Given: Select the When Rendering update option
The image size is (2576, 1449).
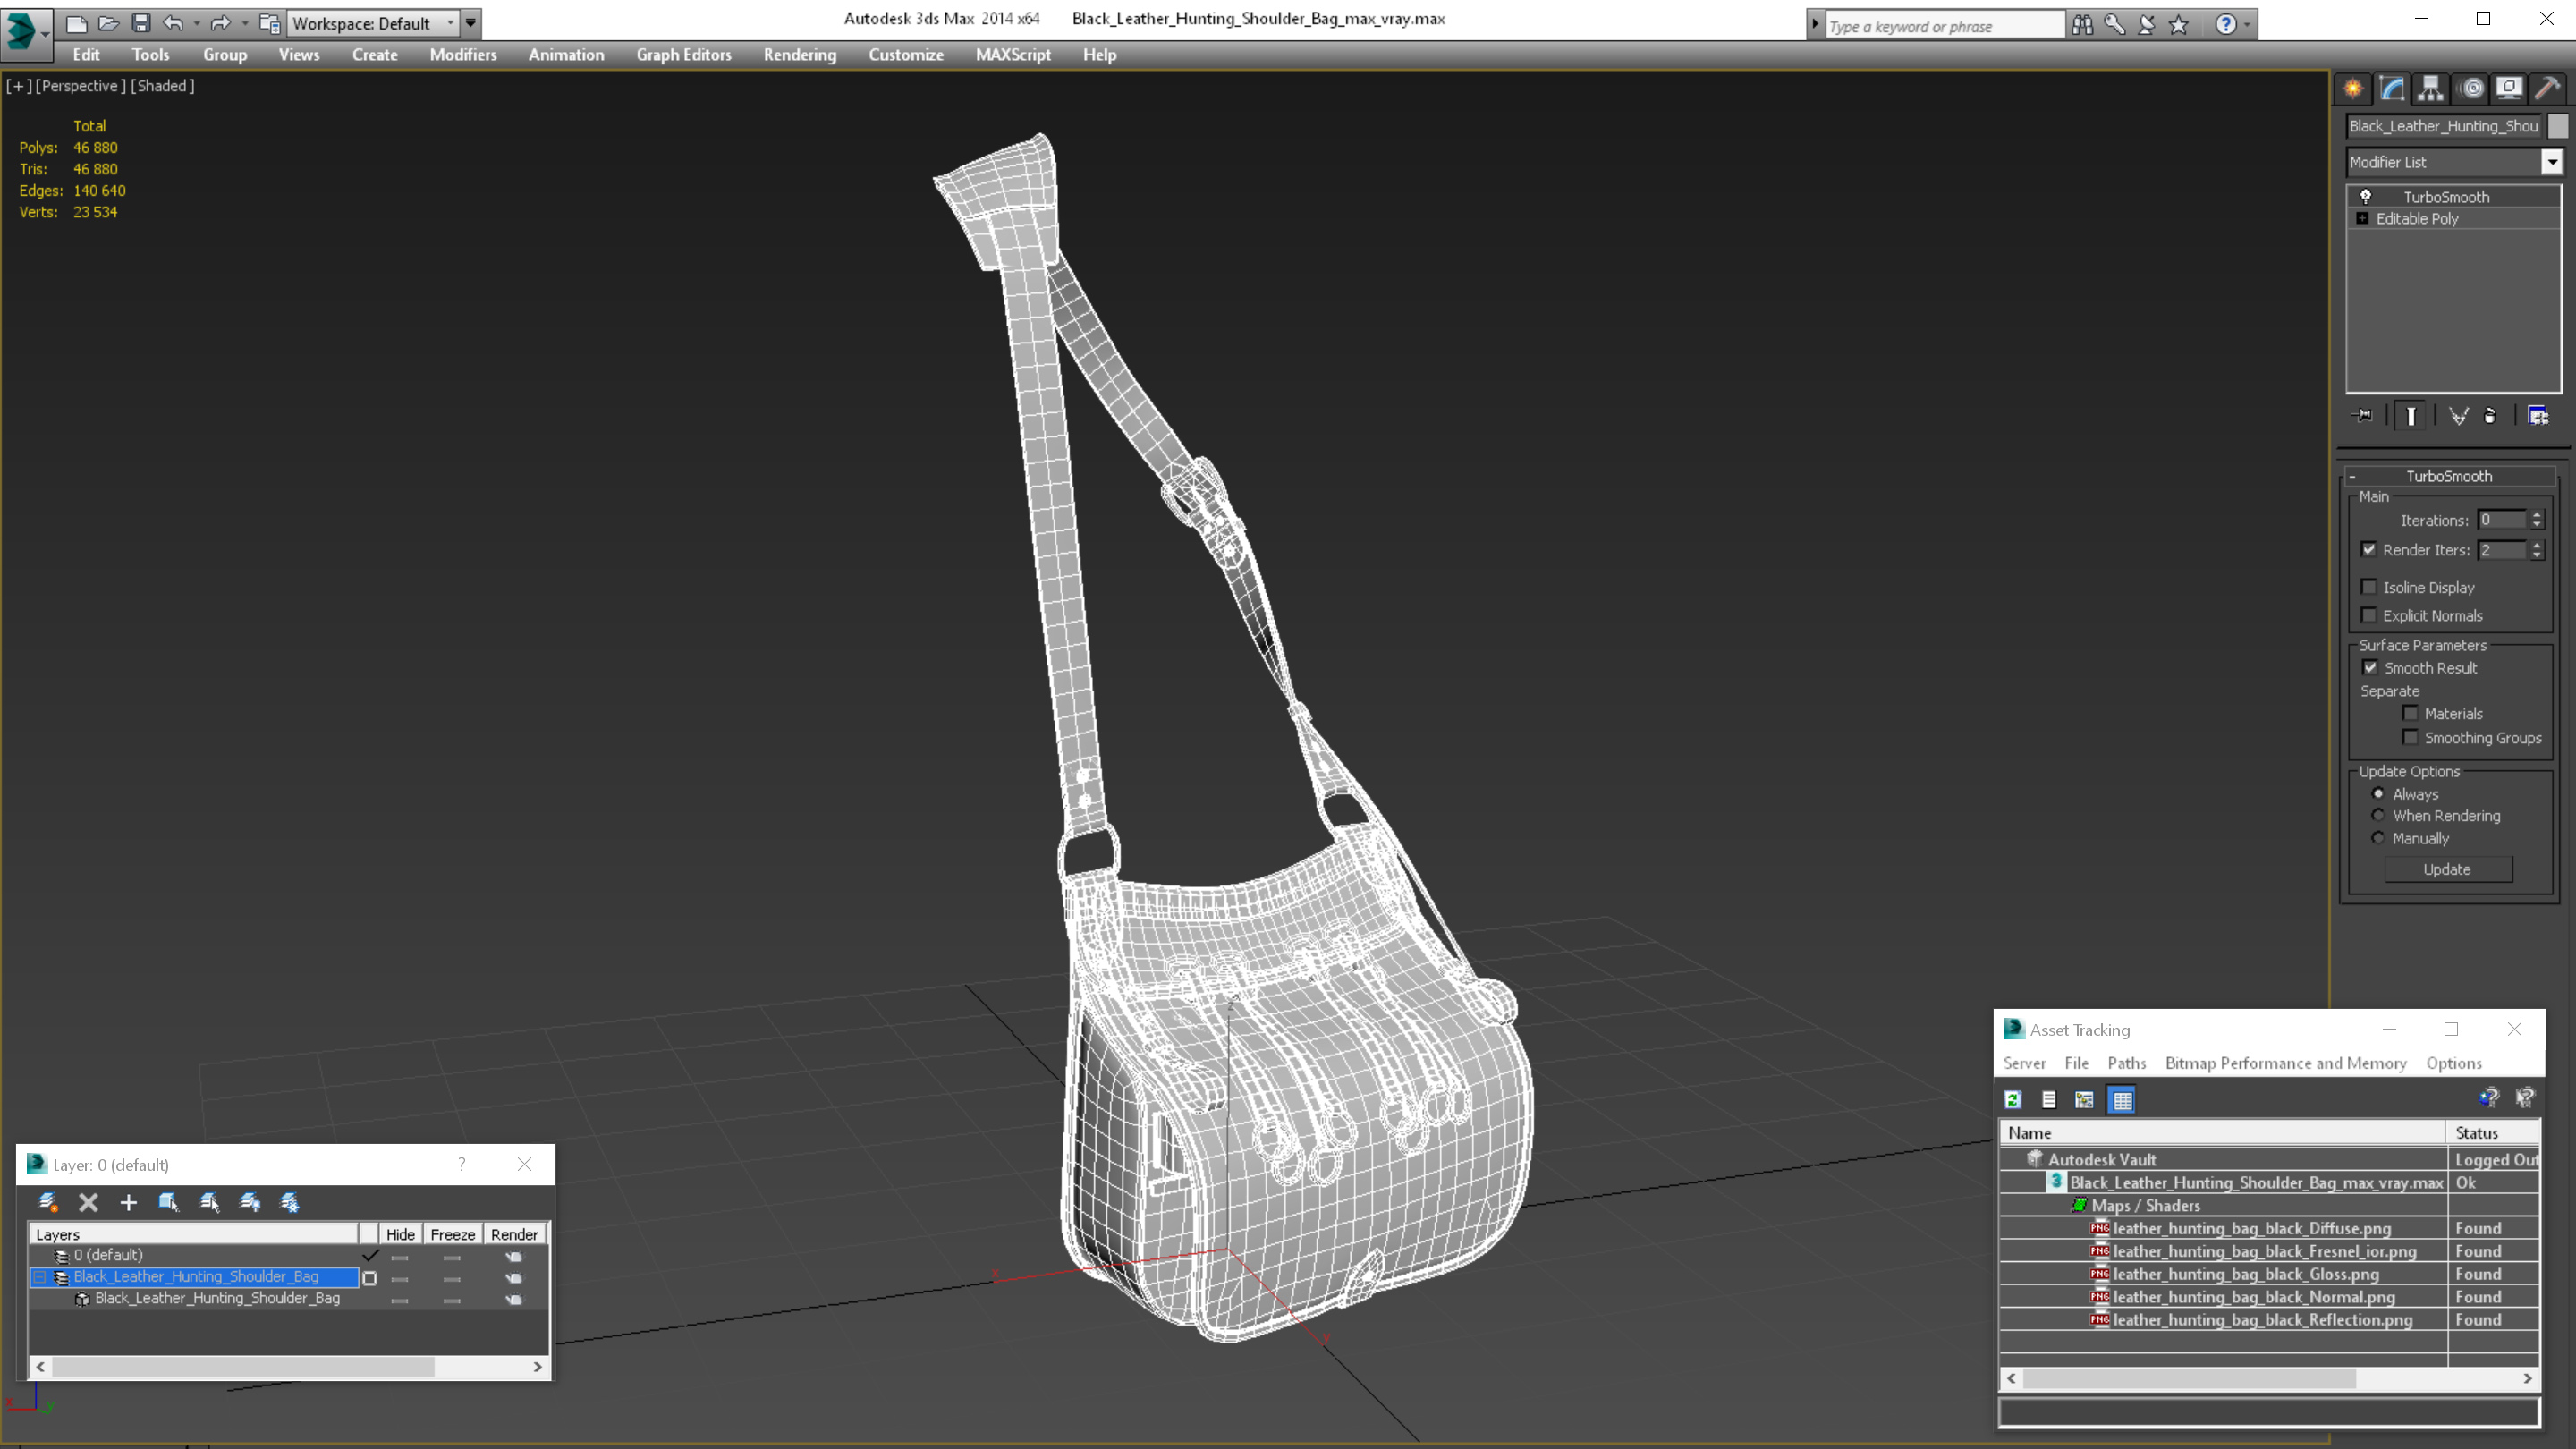Looking at the screenshot, I should 2379,816.
